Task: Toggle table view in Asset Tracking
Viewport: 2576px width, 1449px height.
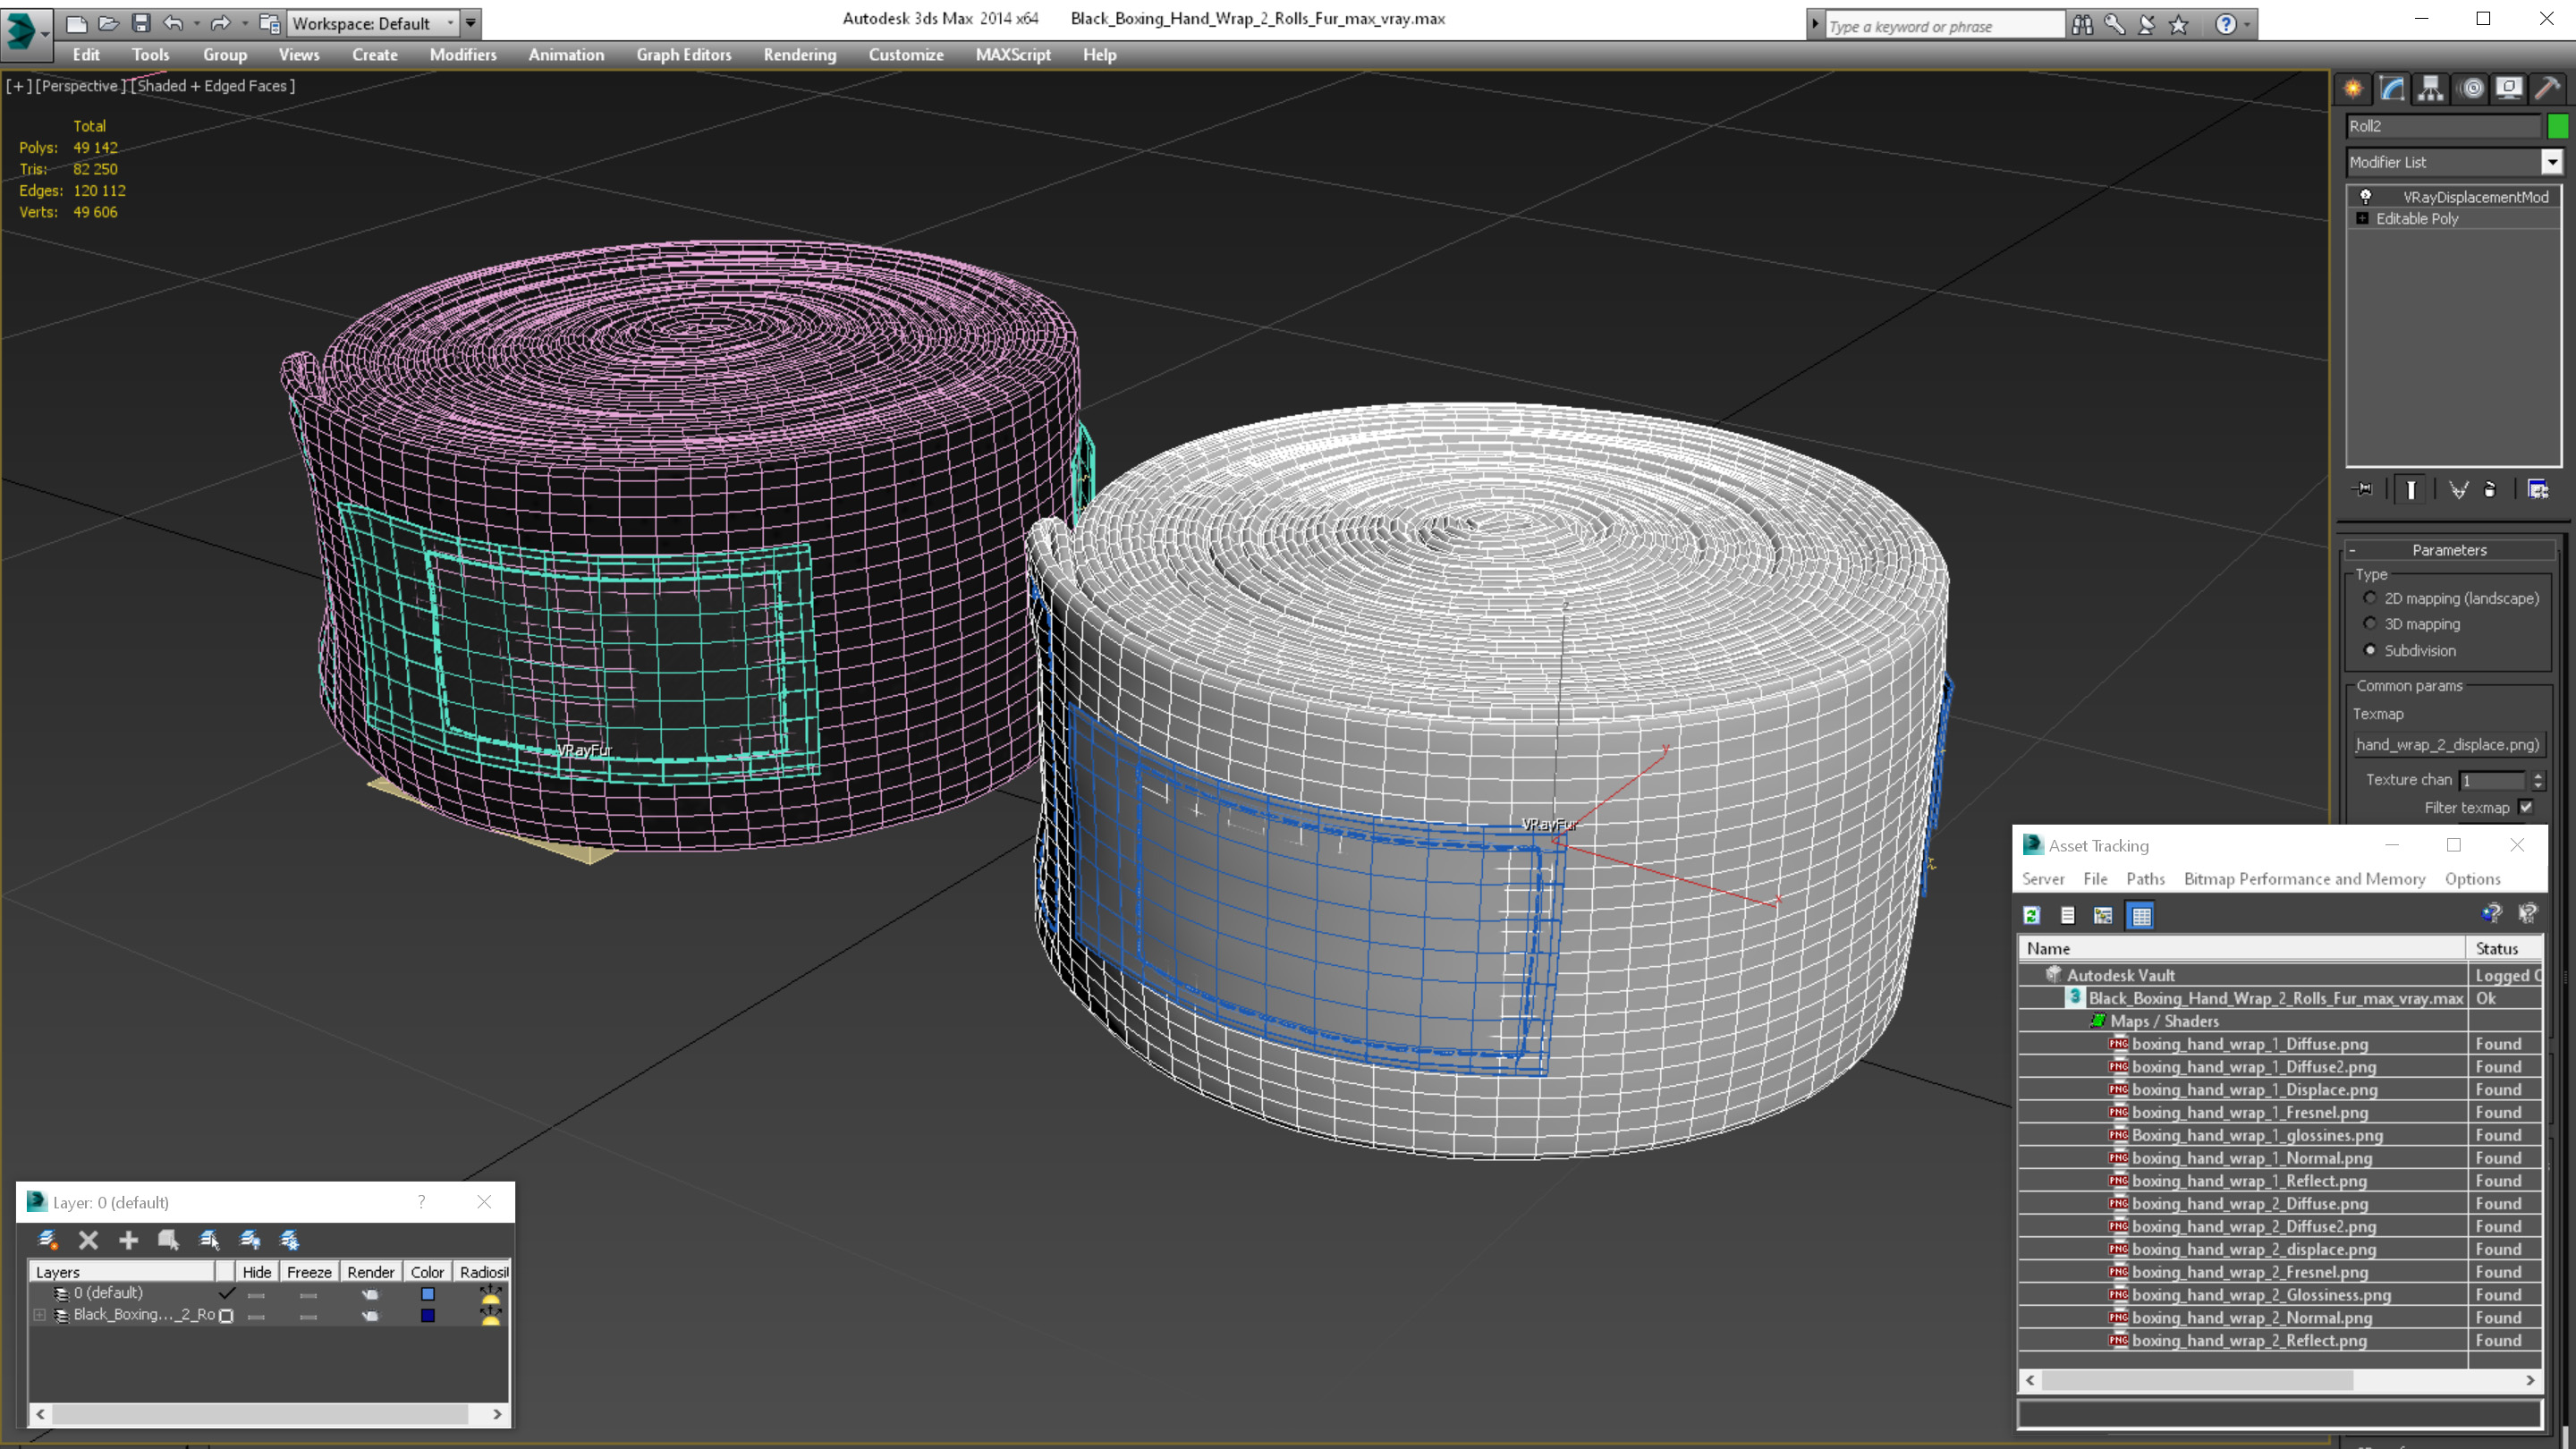Action: click(2141, 915)
